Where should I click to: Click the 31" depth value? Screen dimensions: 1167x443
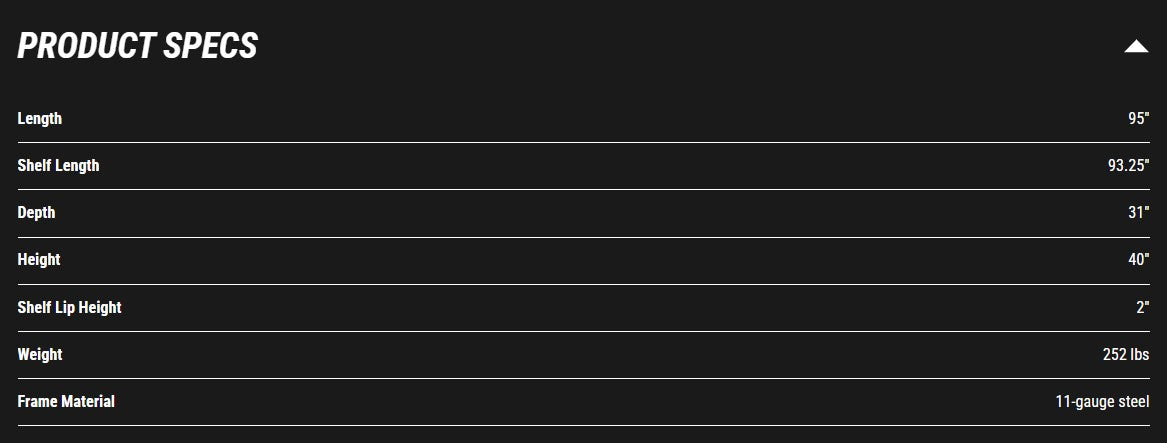(1138, 212)
